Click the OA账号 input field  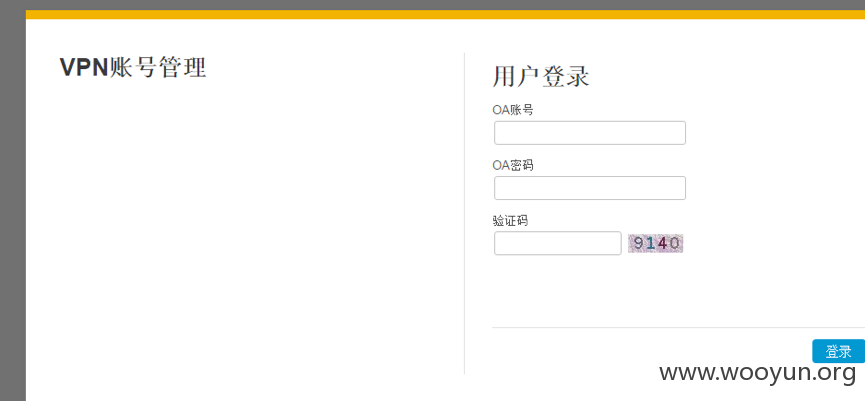(x=590, y=133)
